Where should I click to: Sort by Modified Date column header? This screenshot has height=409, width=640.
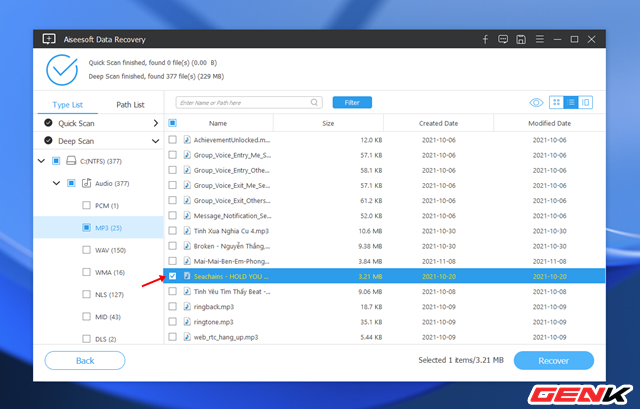click(549, 123)
